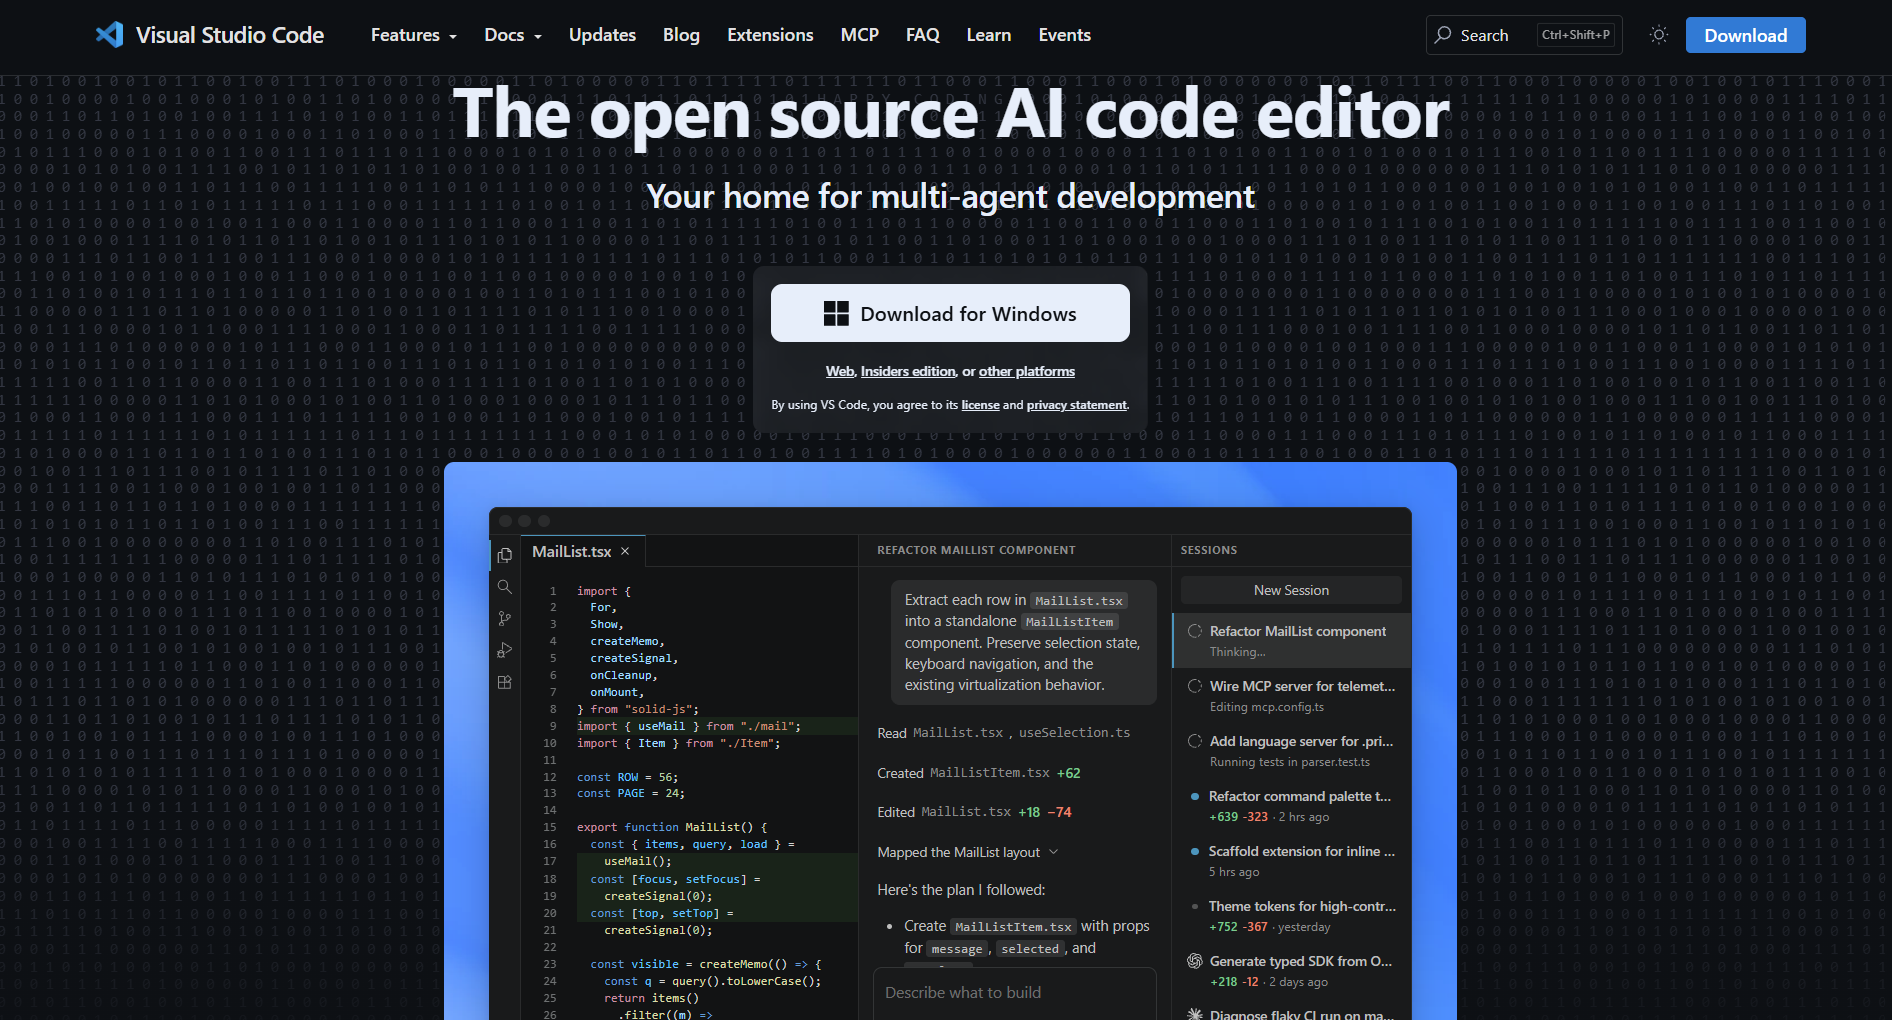Viewport: 1892px width, 1020px height.
Task: Click spinner icon beside Wire MCP server session
Action: 1194,686
